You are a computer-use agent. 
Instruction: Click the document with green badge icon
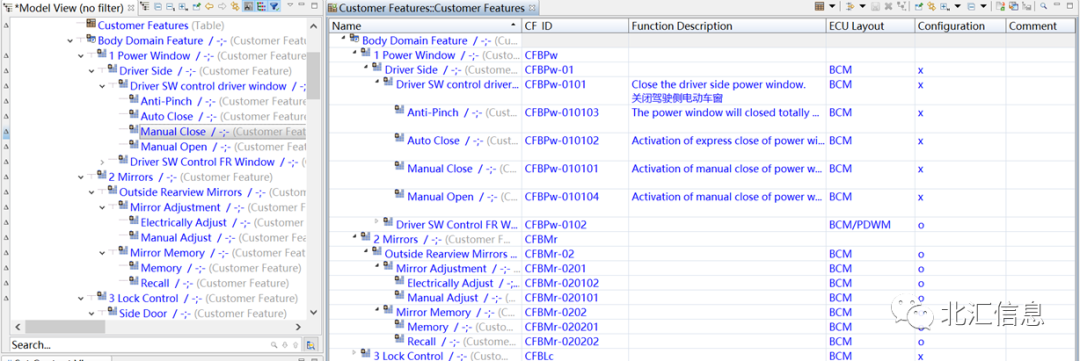pos(1001,6)
